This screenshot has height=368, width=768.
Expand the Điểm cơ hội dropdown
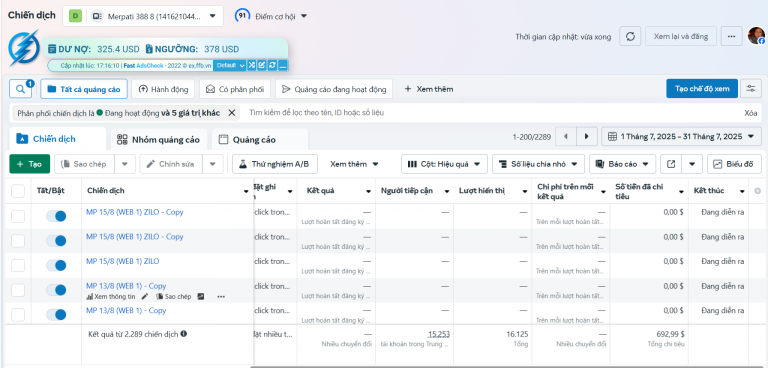(281, 16)
